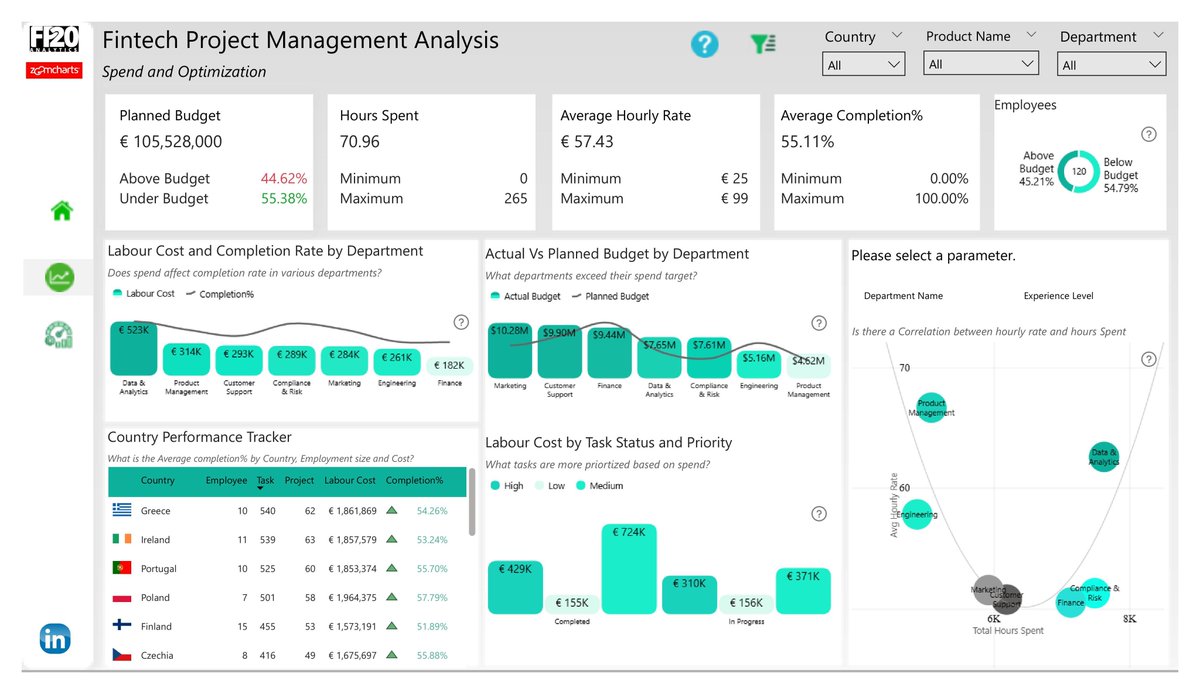Click the blue Help question mark icon
The image size is (1200, 694).
coord(704,44)
